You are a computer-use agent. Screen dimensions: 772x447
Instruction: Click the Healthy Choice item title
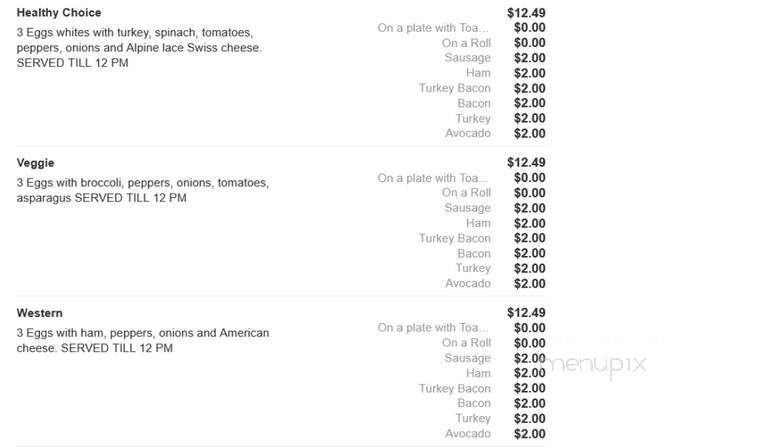pyautogui.click(x=59, y=13)
